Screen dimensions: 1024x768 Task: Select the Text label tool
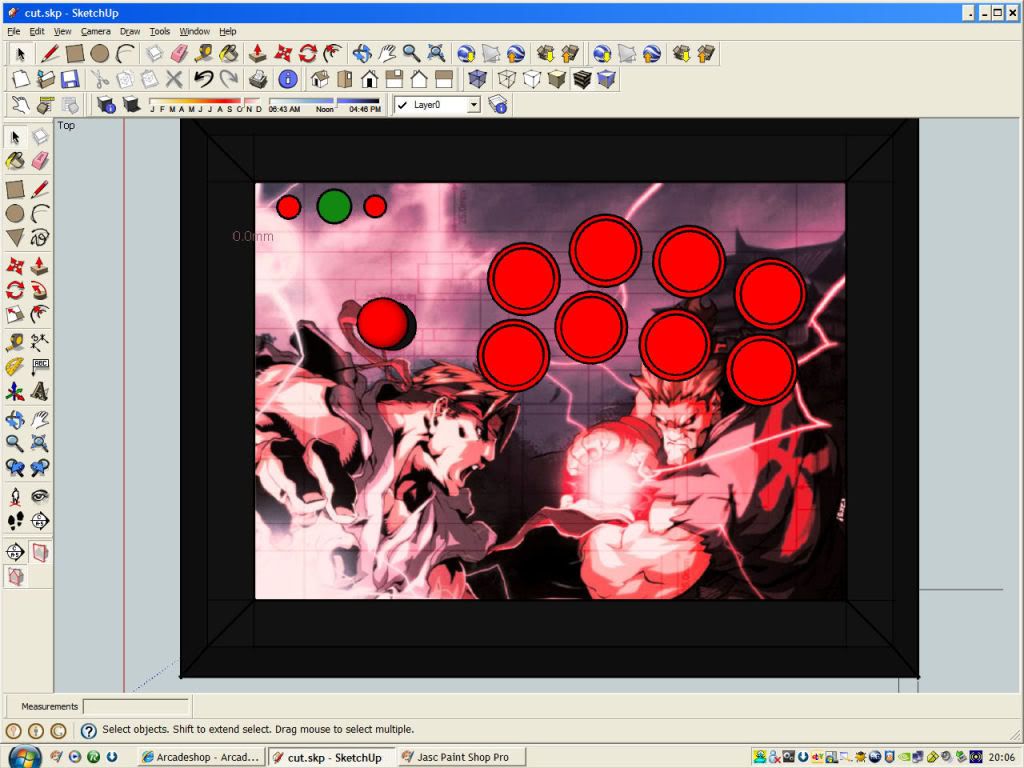40,366
